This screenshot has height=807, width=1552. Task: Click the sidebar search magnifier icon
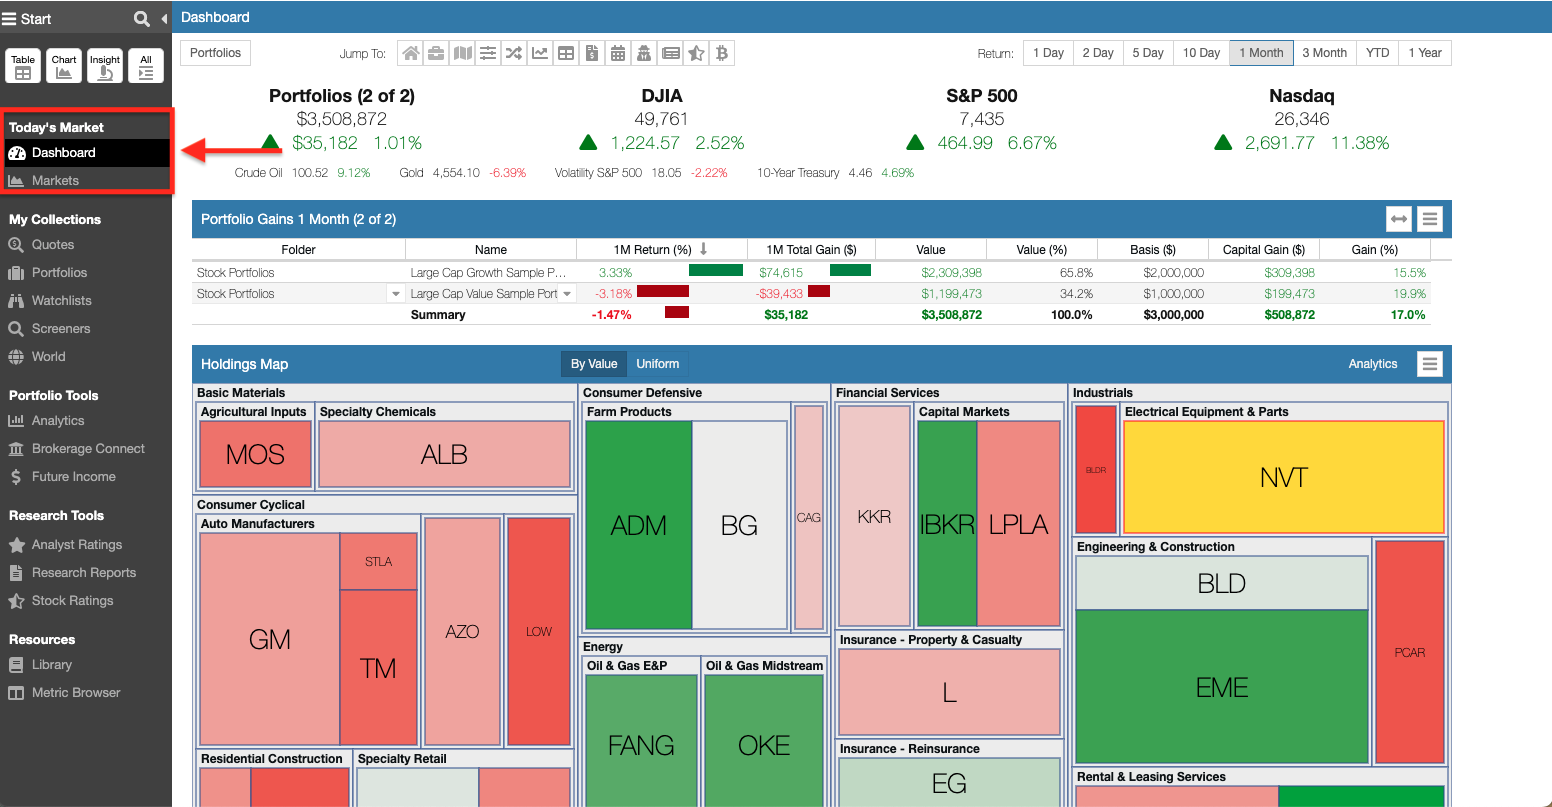click(142, 19)
